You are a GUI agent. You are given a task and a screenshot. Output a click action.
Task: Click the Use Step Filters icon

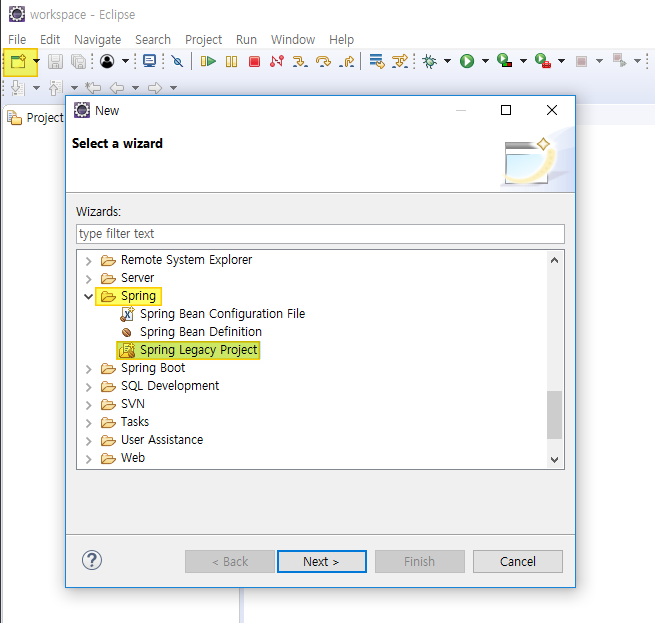400,61
